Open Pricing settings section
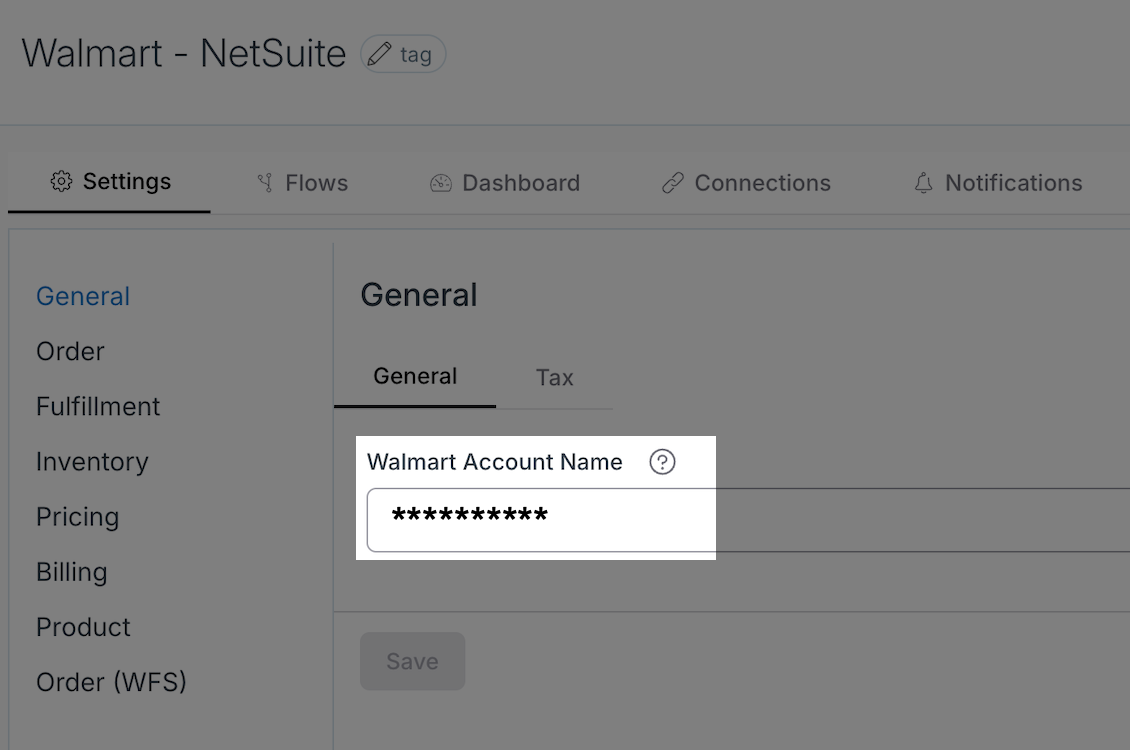This screenshot has width=1130, height=750. click(77, 517)
